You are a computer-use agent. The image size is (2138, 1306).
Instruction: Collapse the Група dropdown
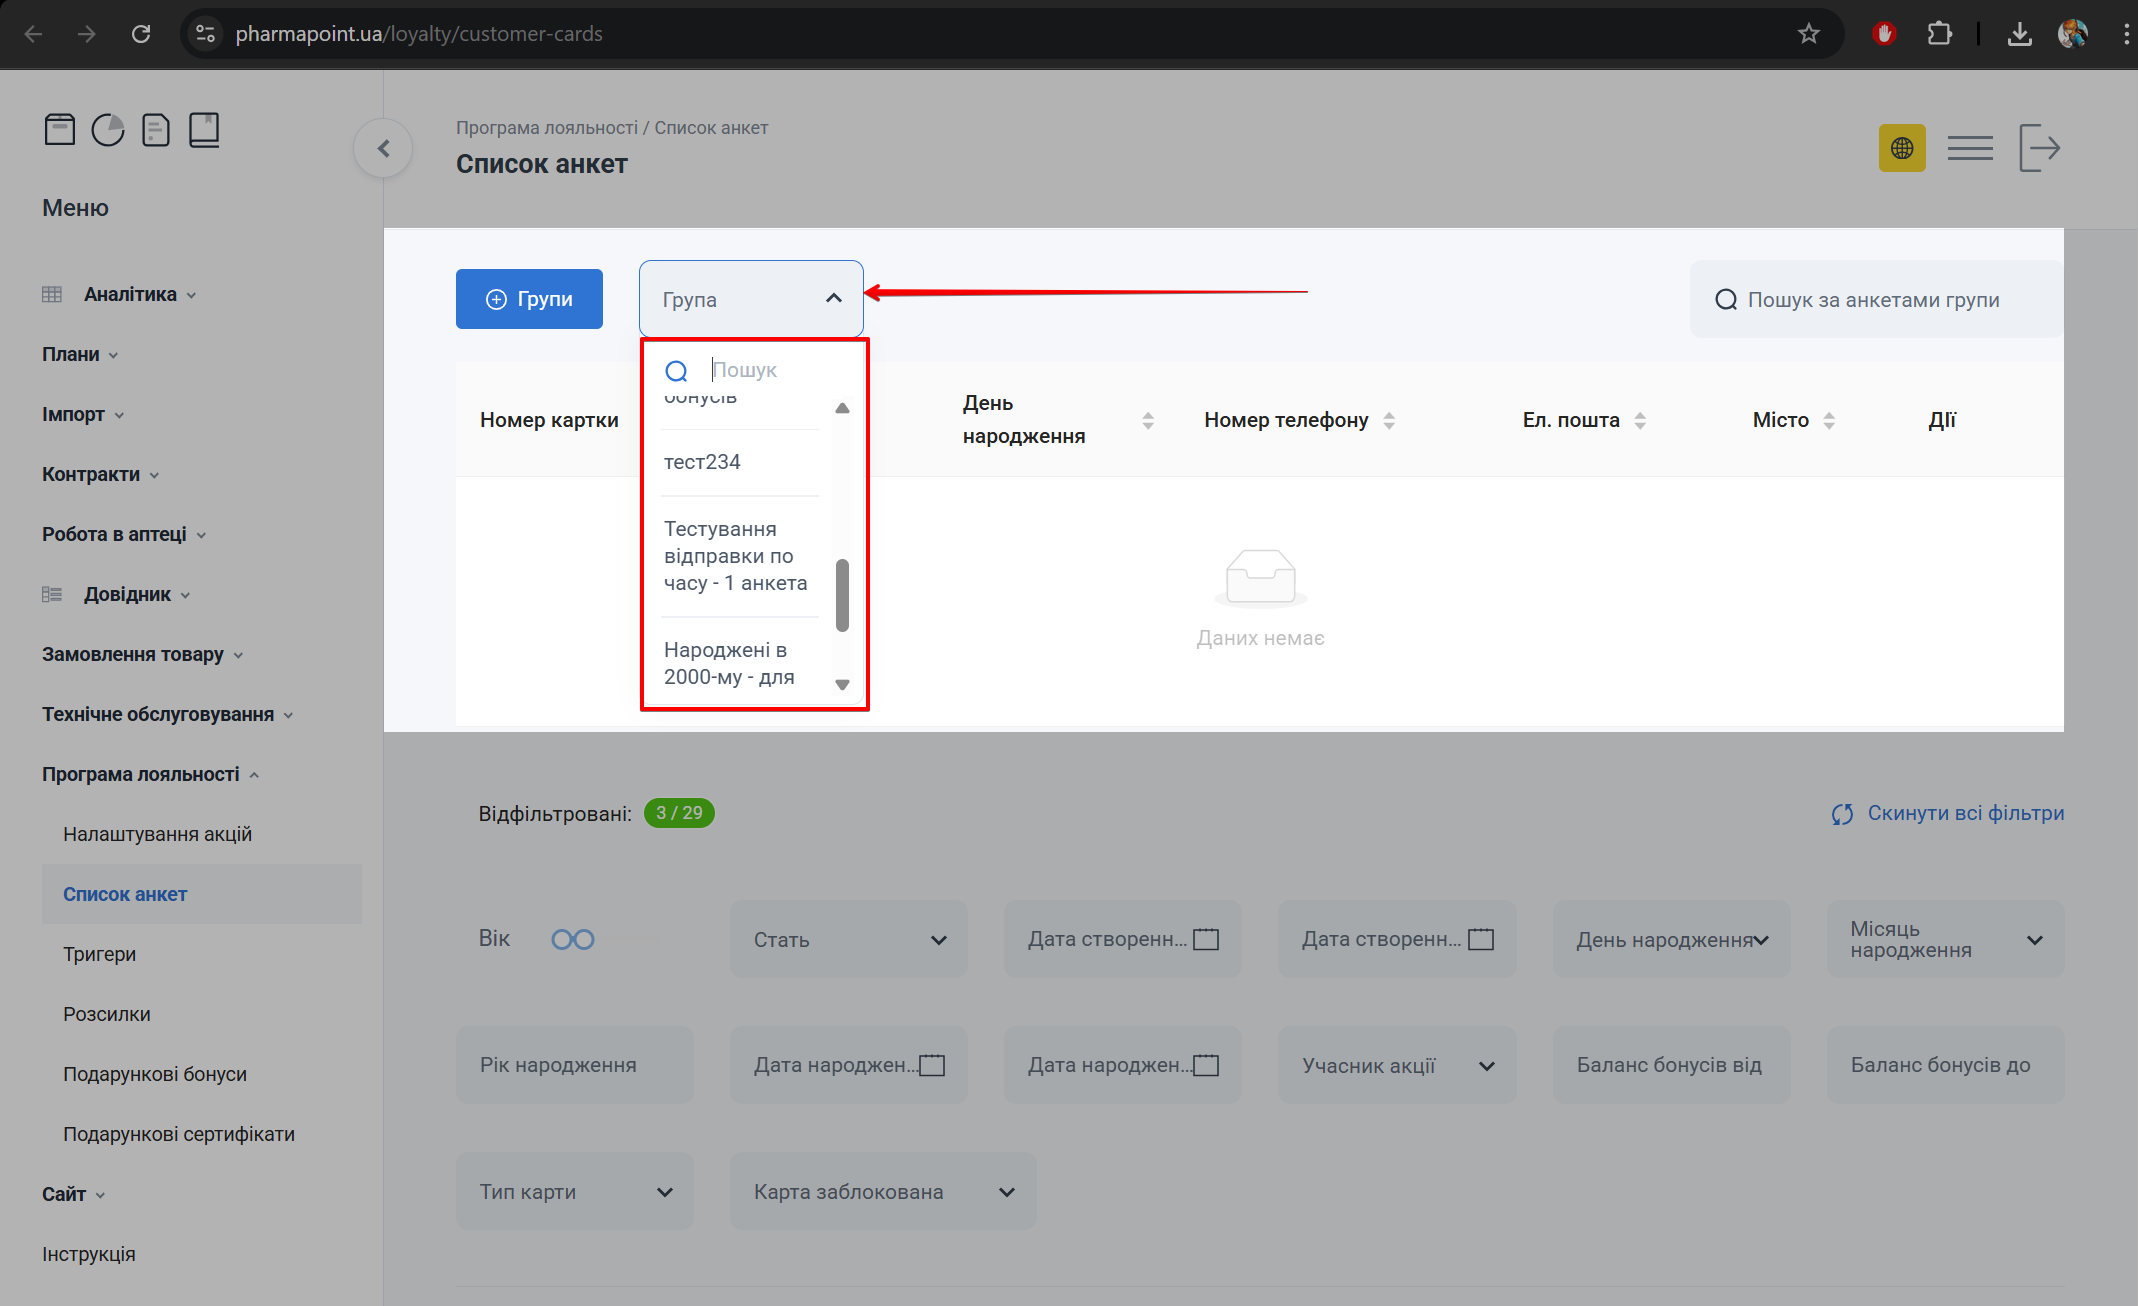click(x=833, y=298)
